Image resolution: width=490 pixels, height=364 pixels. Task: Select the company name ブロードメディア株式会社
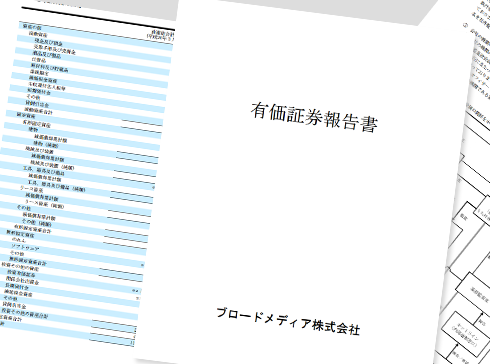(x=288, y=322)
